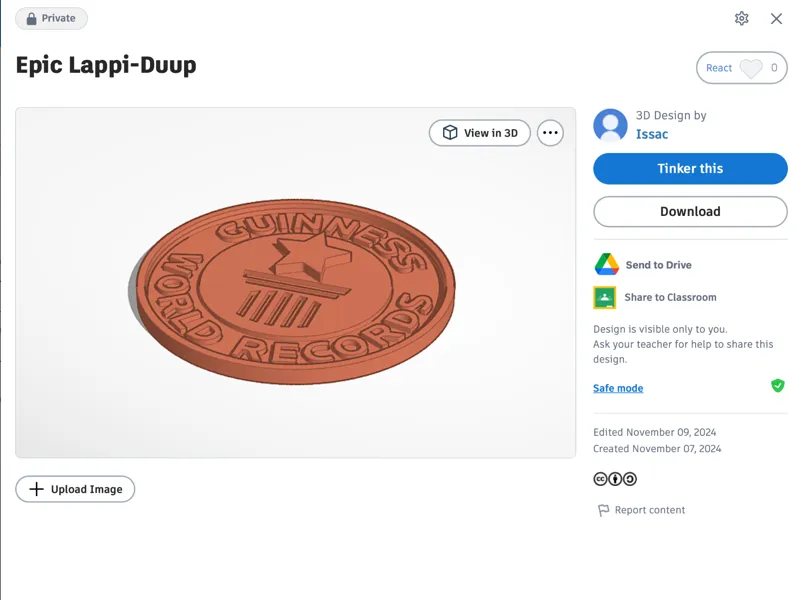Click the cube icon in View in 3D

tap(449, 133)
